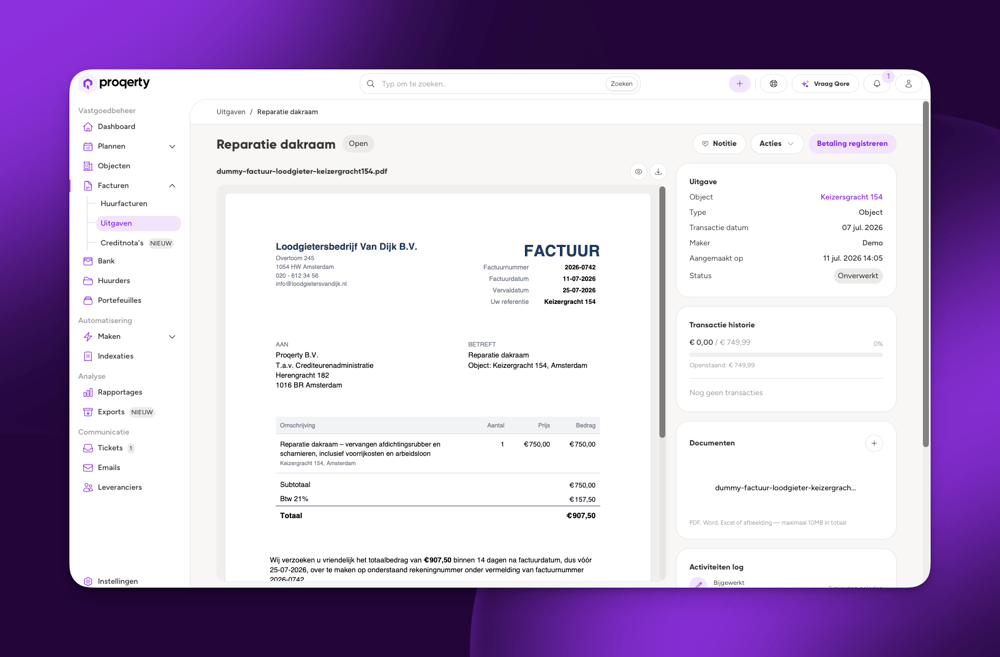Expand the Plannen submenu chevron

pos(172,147)
